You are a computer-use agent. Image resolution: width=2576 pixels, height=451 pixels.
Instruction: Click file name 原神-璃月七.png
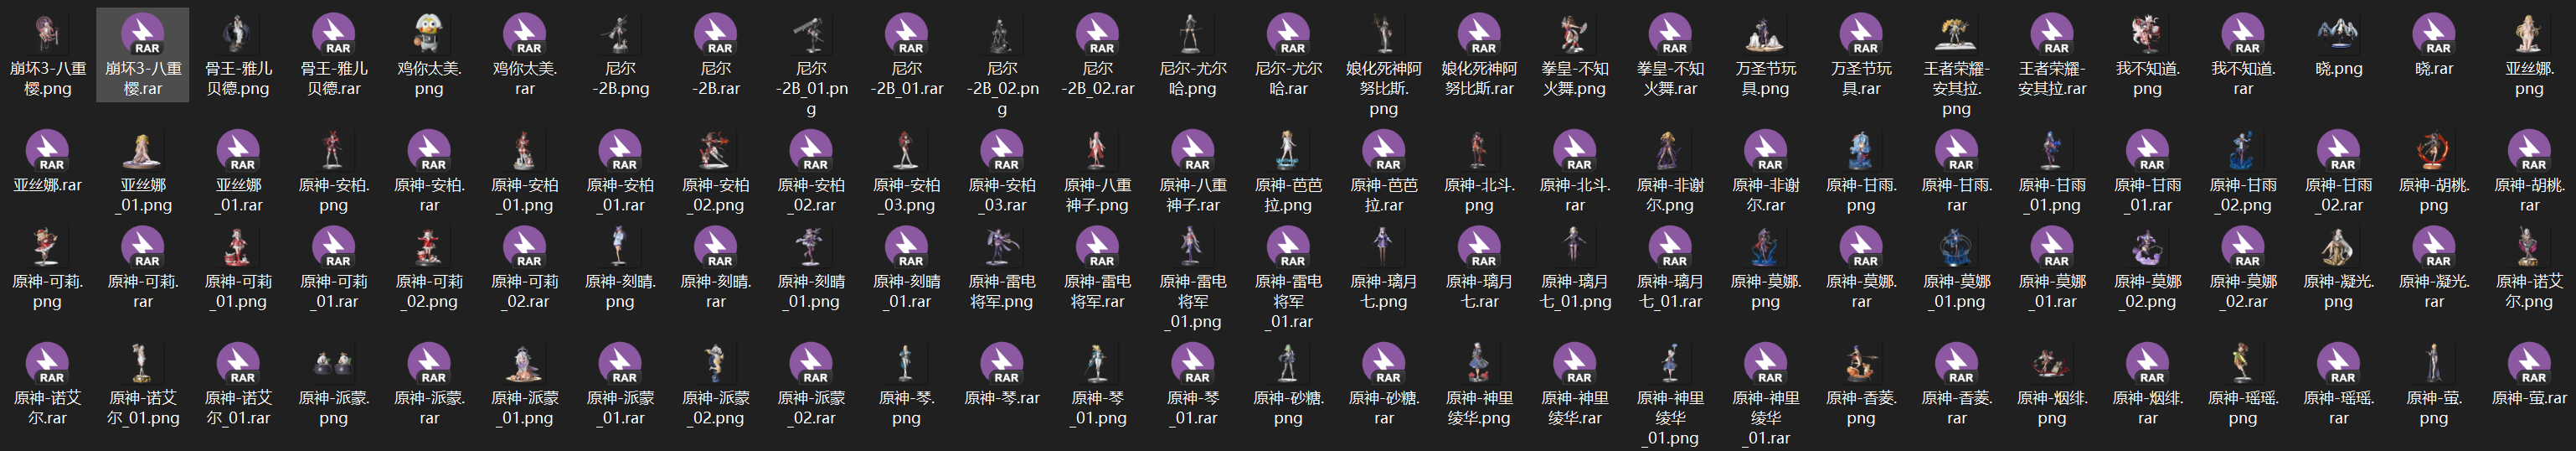click(x=1385, y=291)
